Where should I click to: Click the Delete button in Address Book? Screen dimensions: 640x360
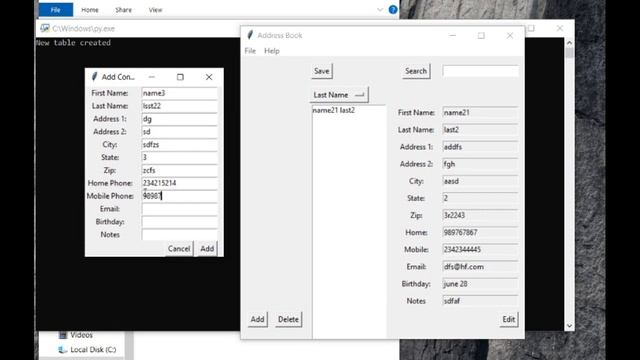click(x=288, y=319)
